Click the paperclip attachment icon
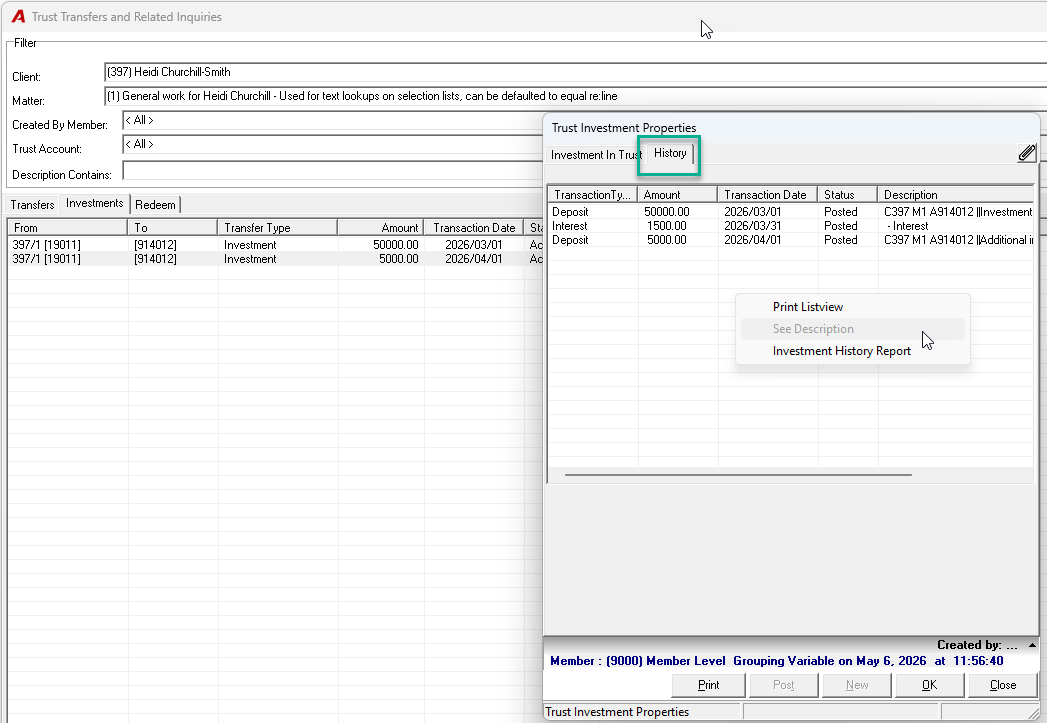 coord(1026,153)
